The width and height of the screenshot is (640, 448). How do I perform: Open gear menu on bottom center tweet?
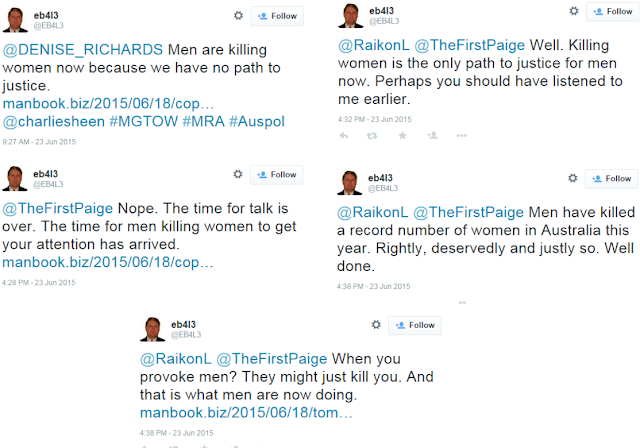click(376, 324)
